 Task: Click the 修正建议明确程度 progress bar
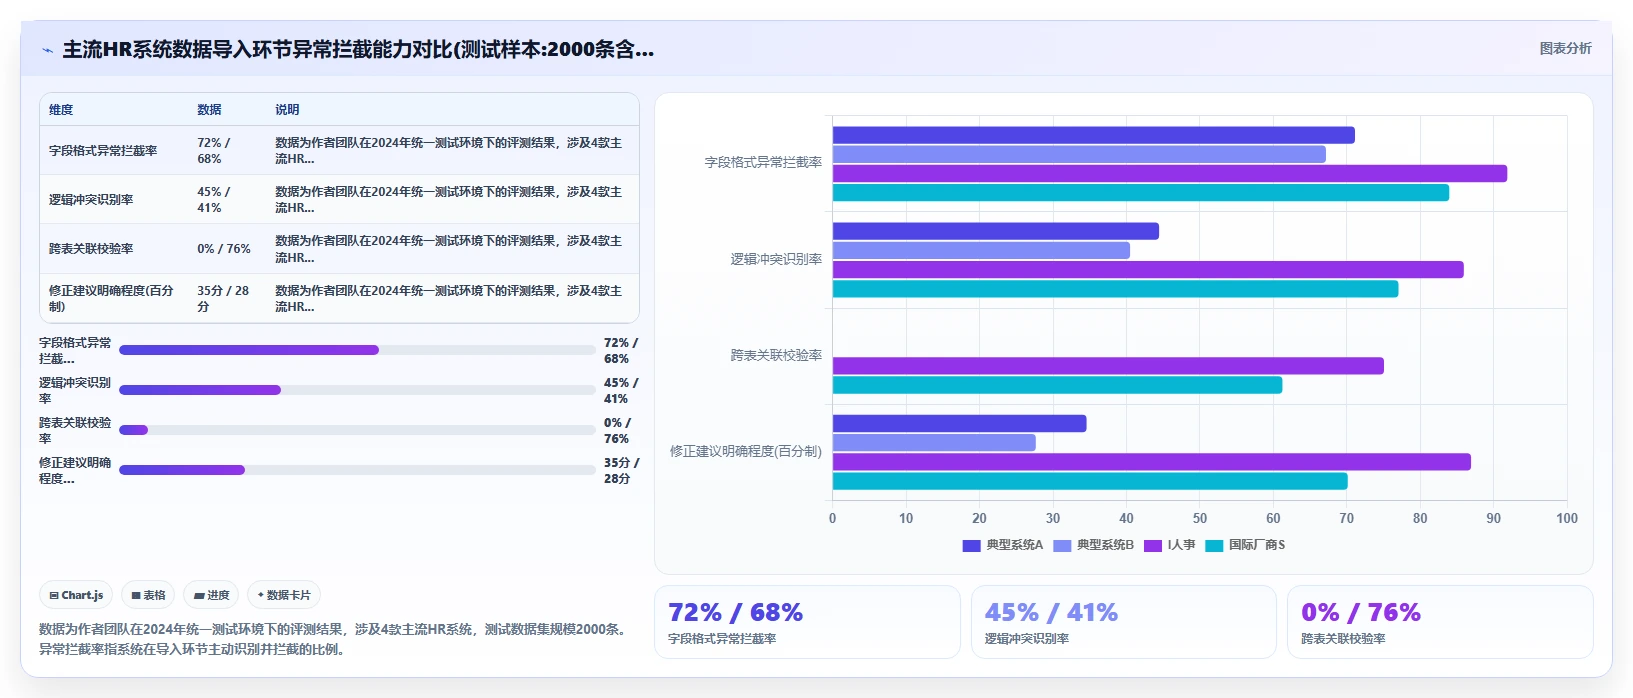(357, 470)
